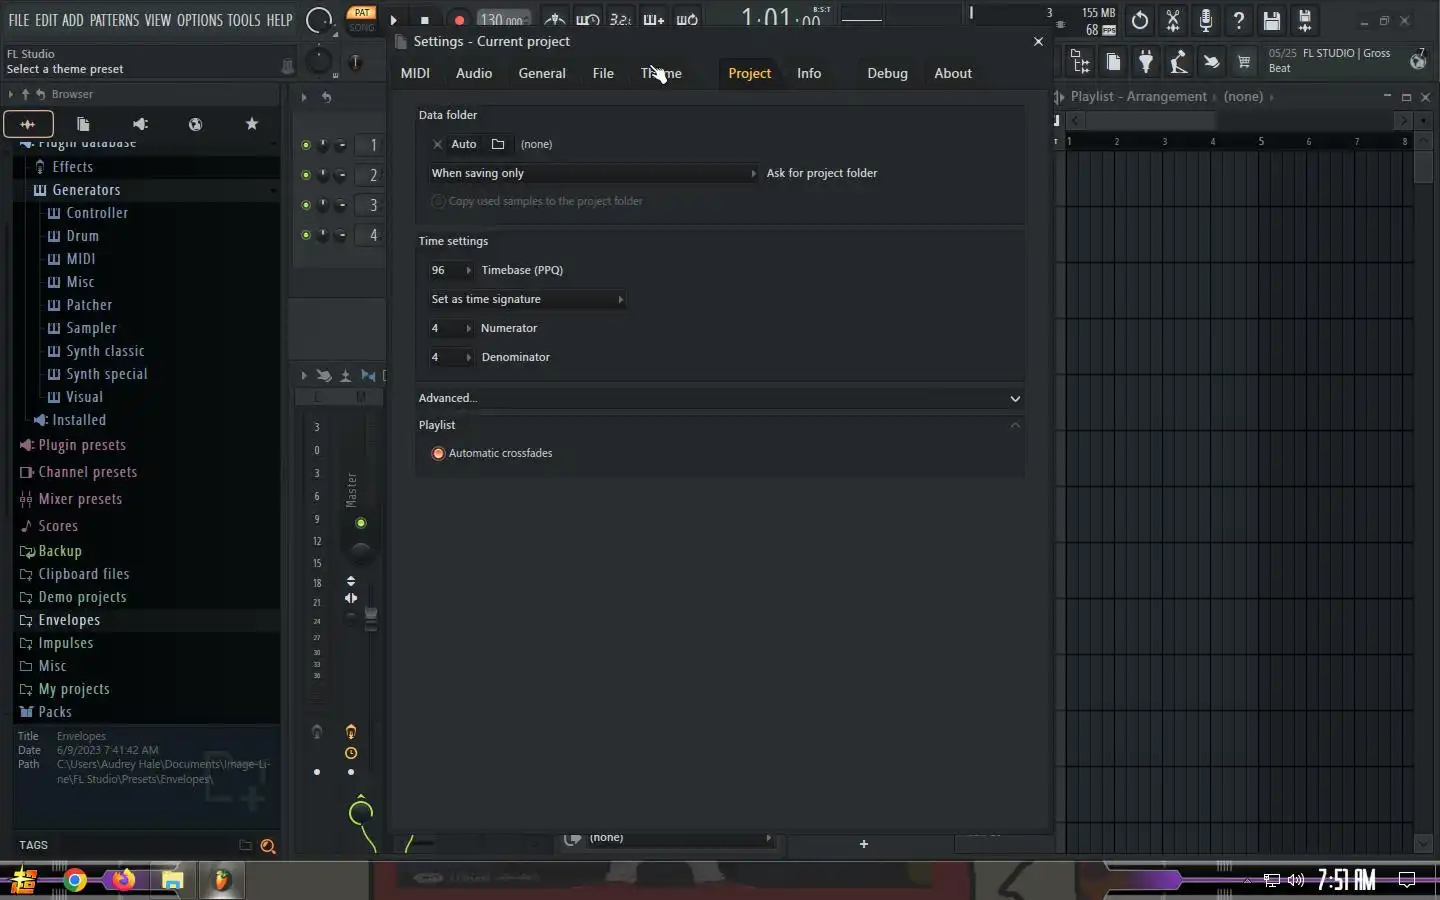
Task: Toggle the countdown before recording icon
Action: pyautogui.click(x=620, y=20)
